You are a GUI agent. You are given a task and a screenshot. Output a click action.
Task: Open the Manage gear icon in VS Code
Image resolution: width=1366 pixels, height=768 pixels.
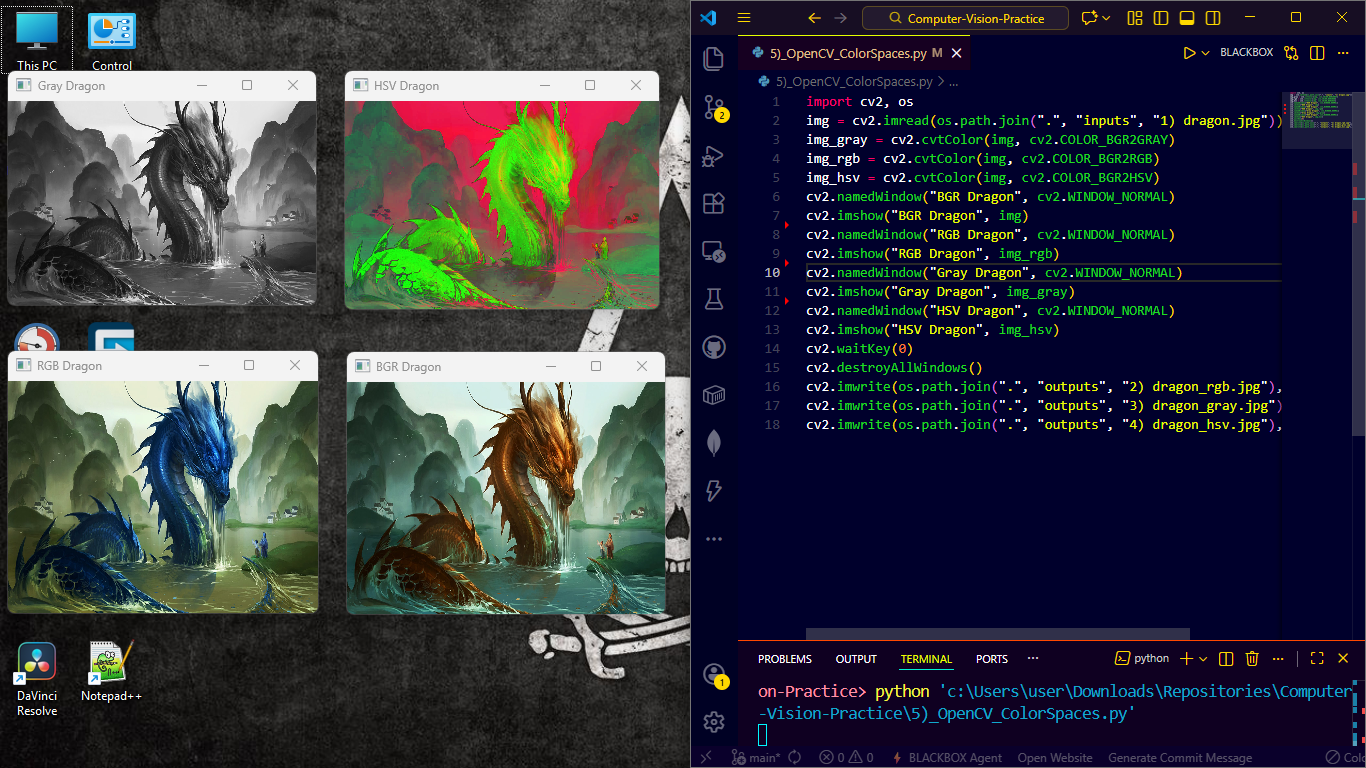click(714, 721)
